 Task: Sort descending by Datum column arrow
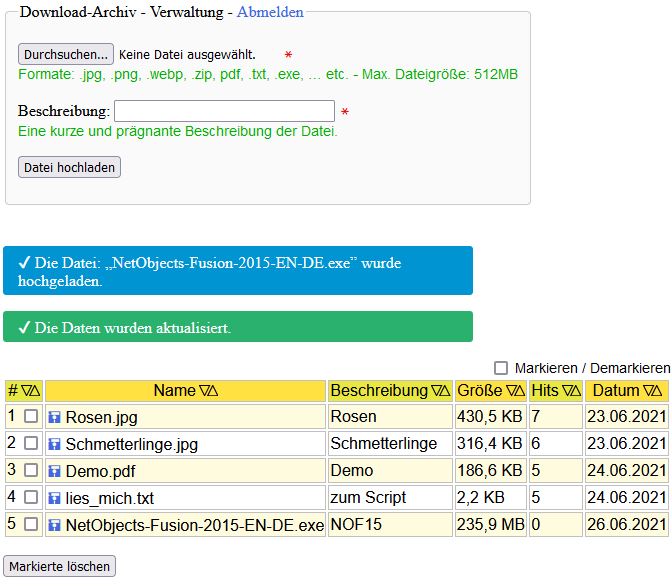click(x=647, y=390)
